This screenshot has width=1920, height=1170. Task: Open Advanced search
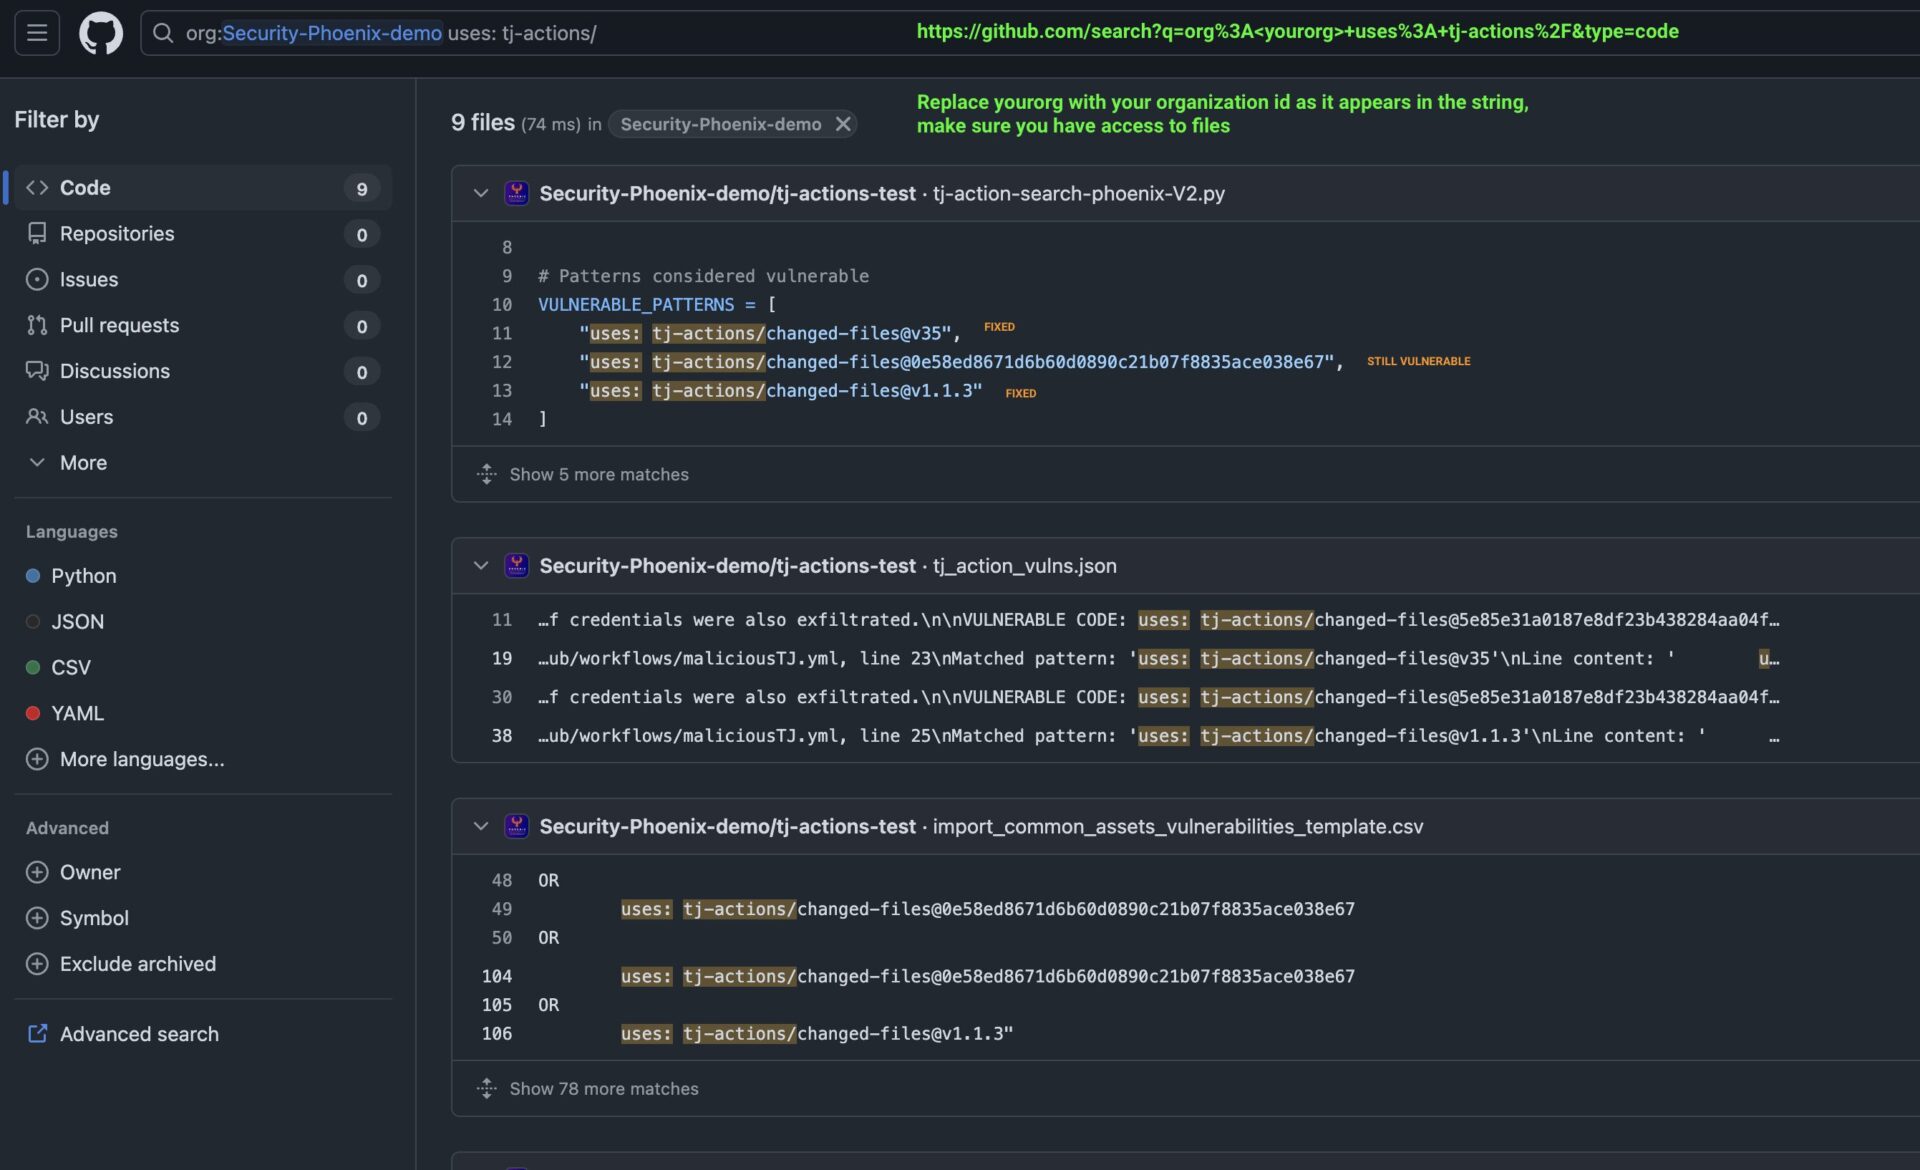click(139, 1033)
